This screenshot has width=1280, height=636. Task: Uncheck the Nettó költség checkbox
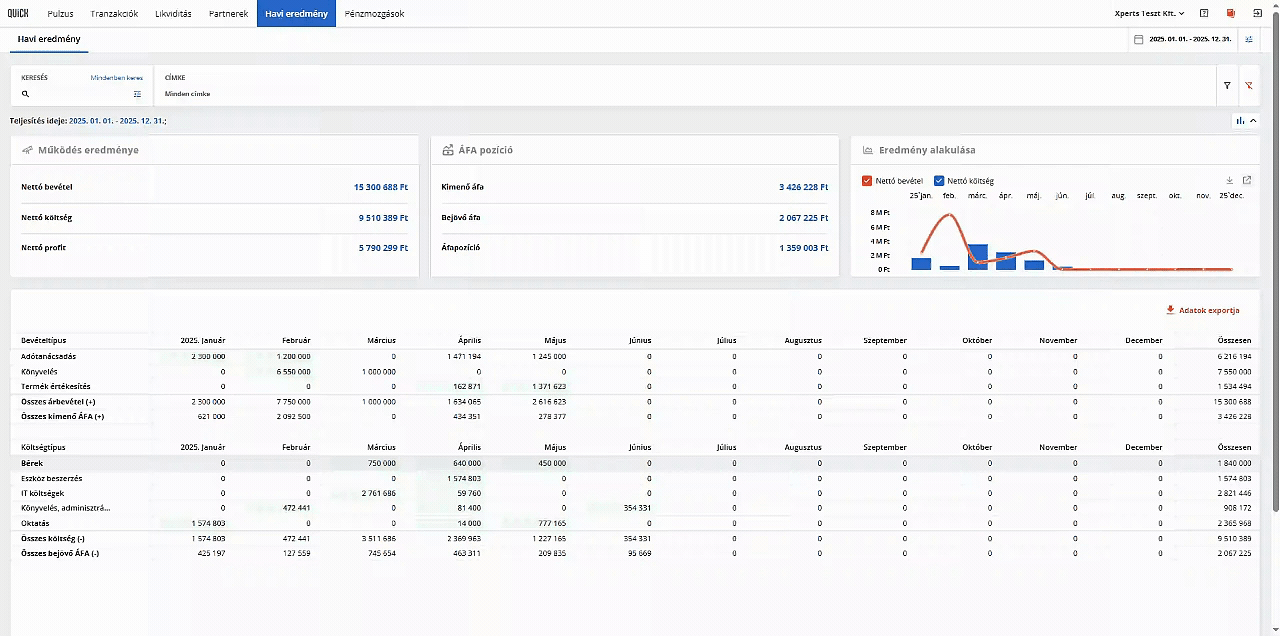tap(939, 181)
